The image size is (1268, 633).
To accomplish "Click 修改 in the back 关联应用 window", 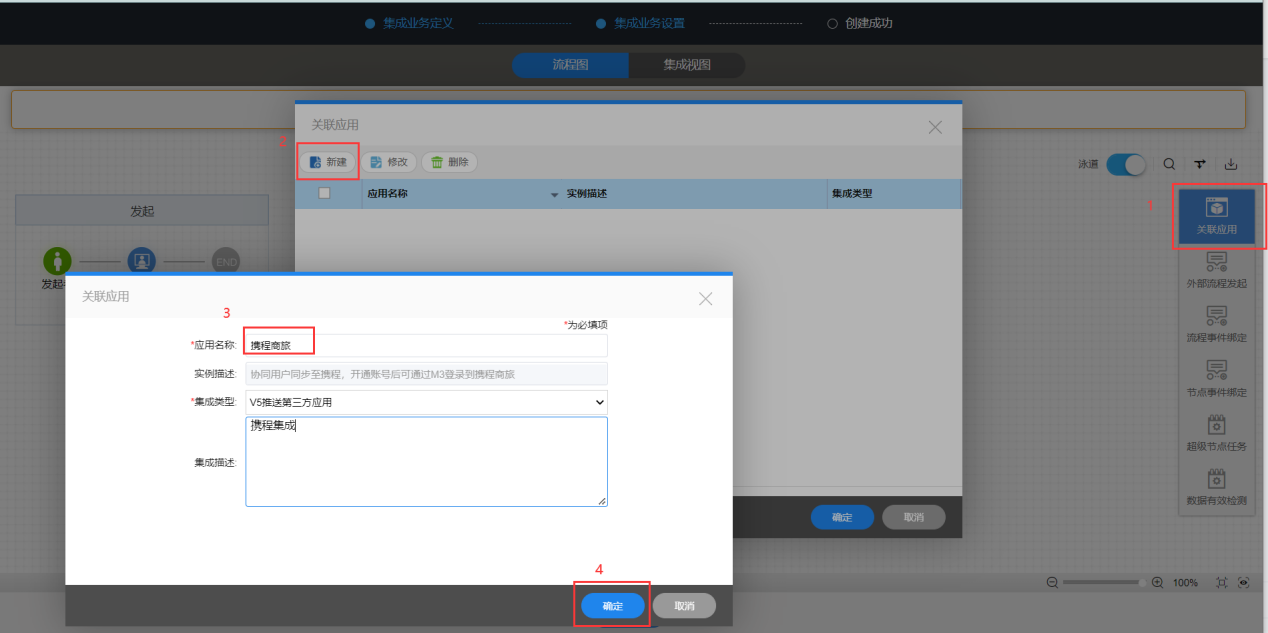I will pos(389,162).
